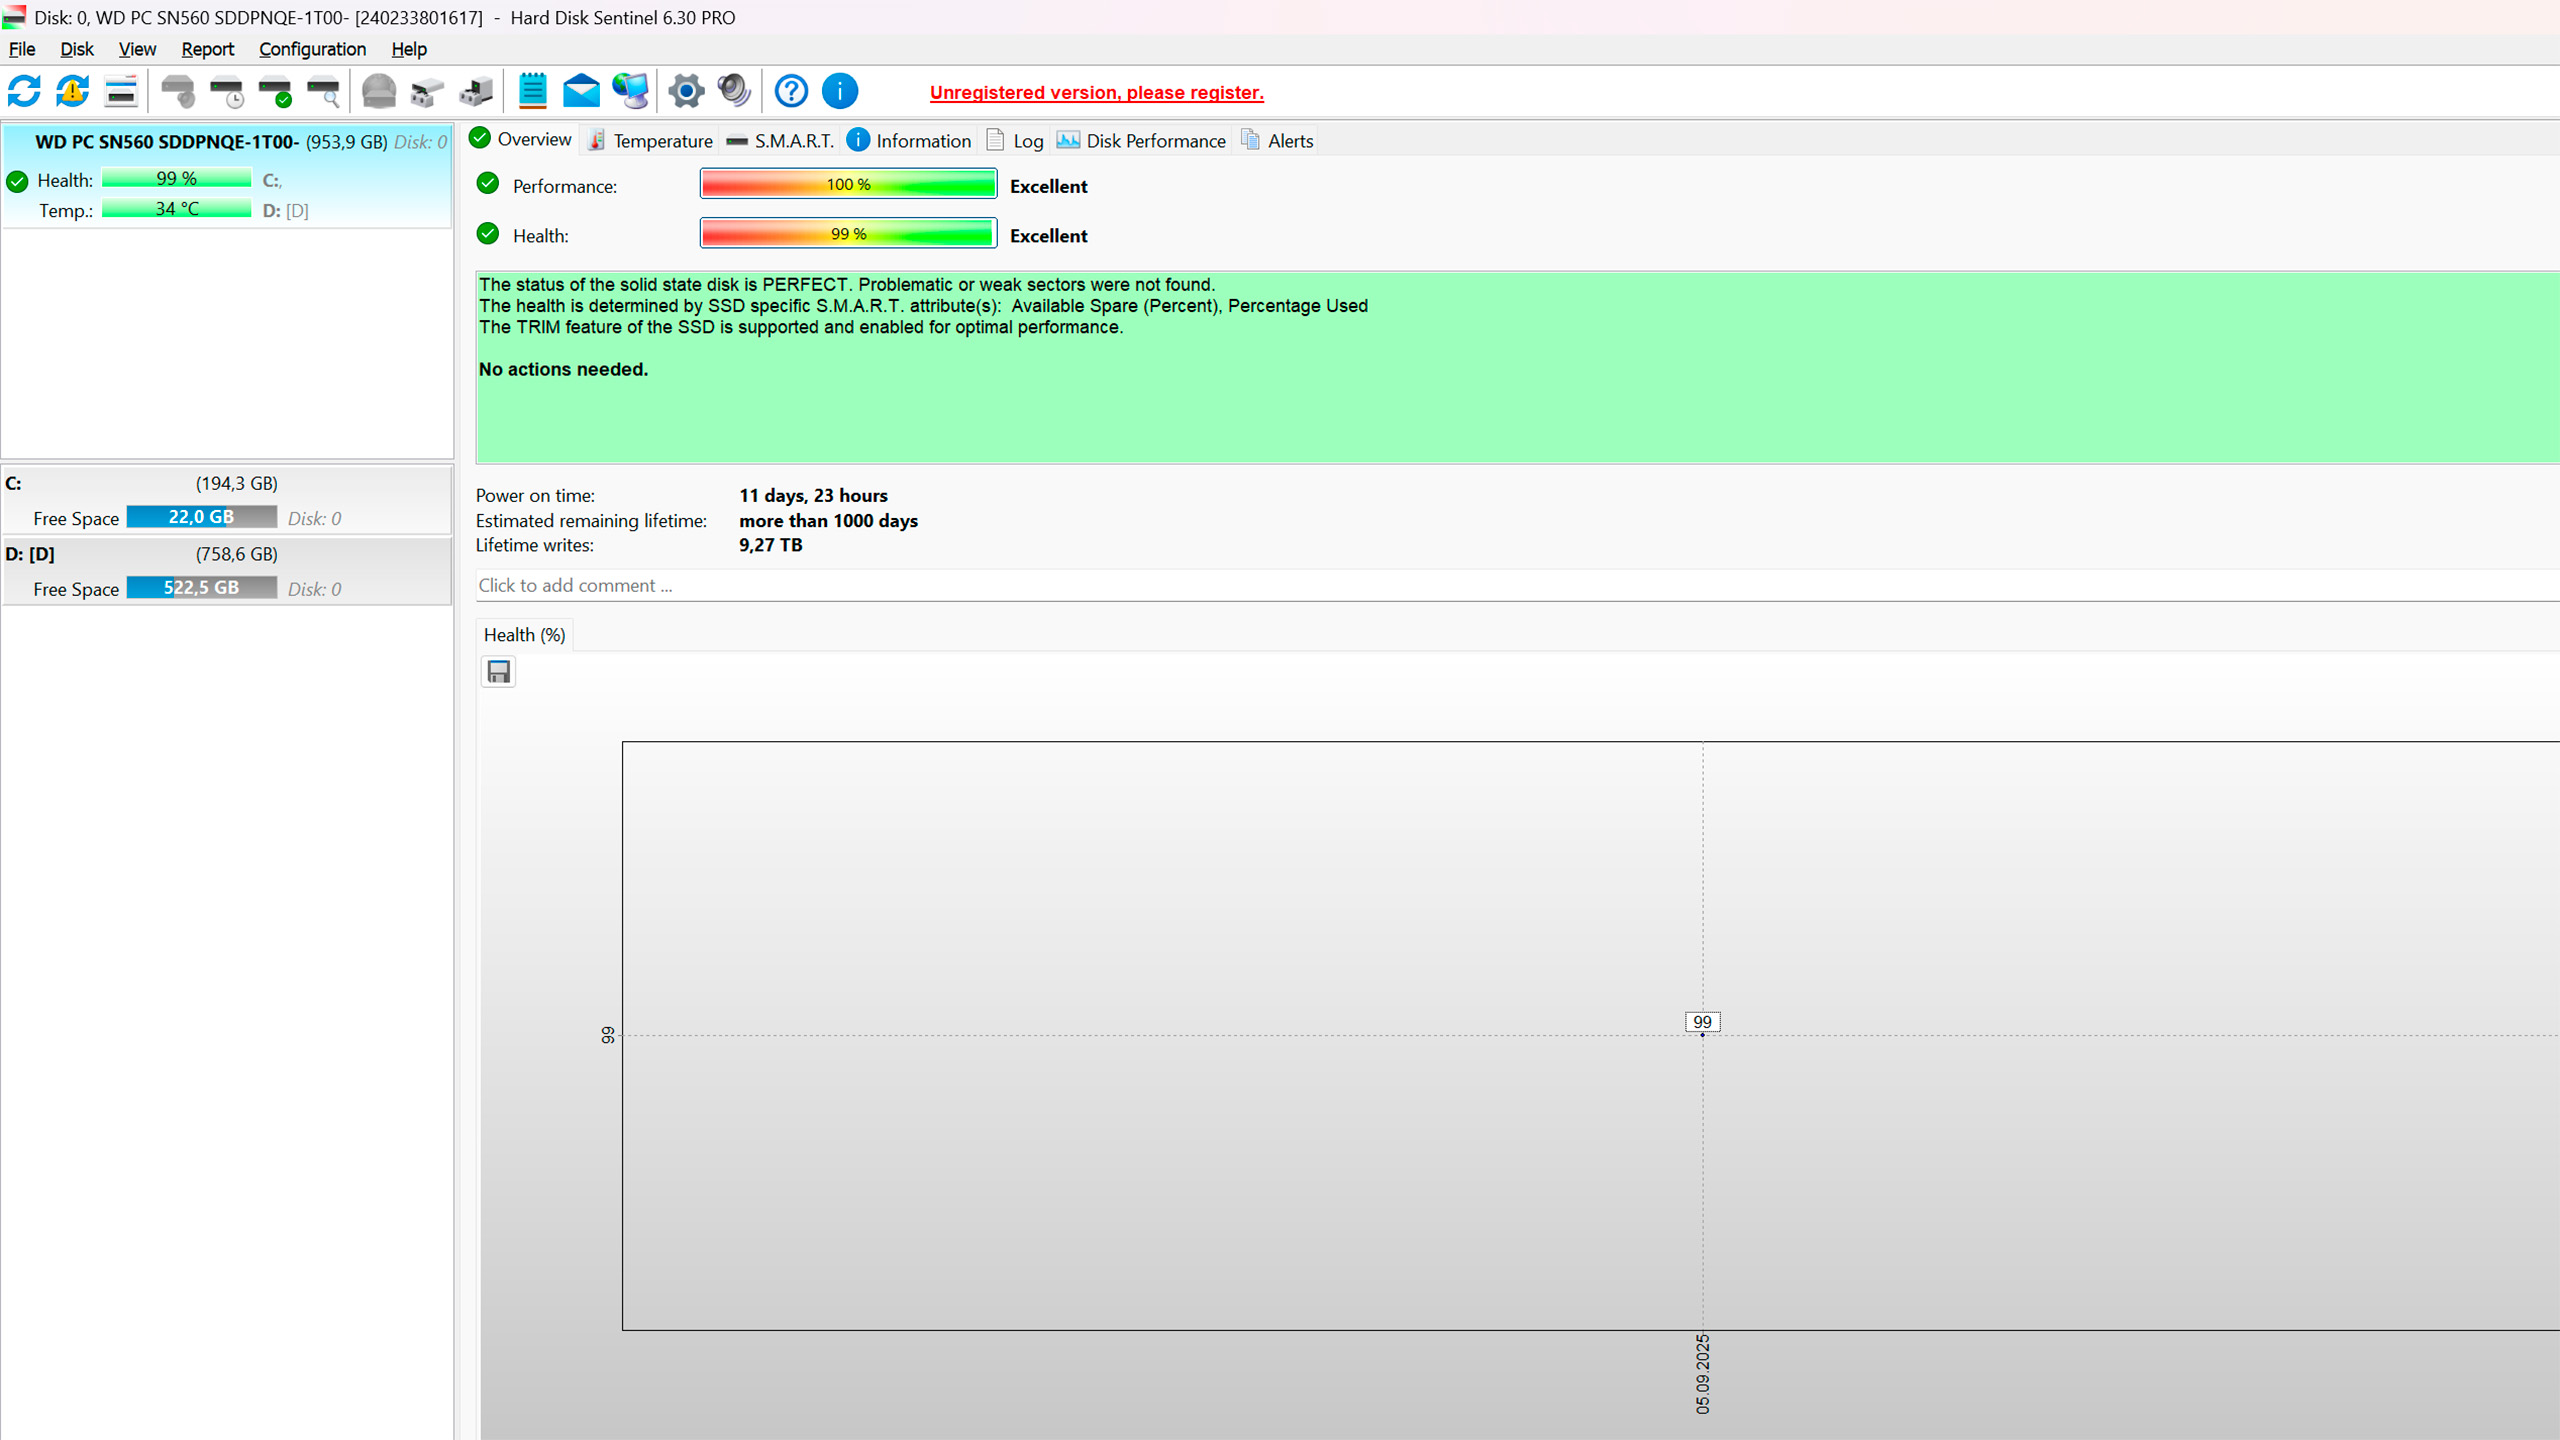
Task: Click the drive with green checkmark test icon
Action: tap(276, 91)
